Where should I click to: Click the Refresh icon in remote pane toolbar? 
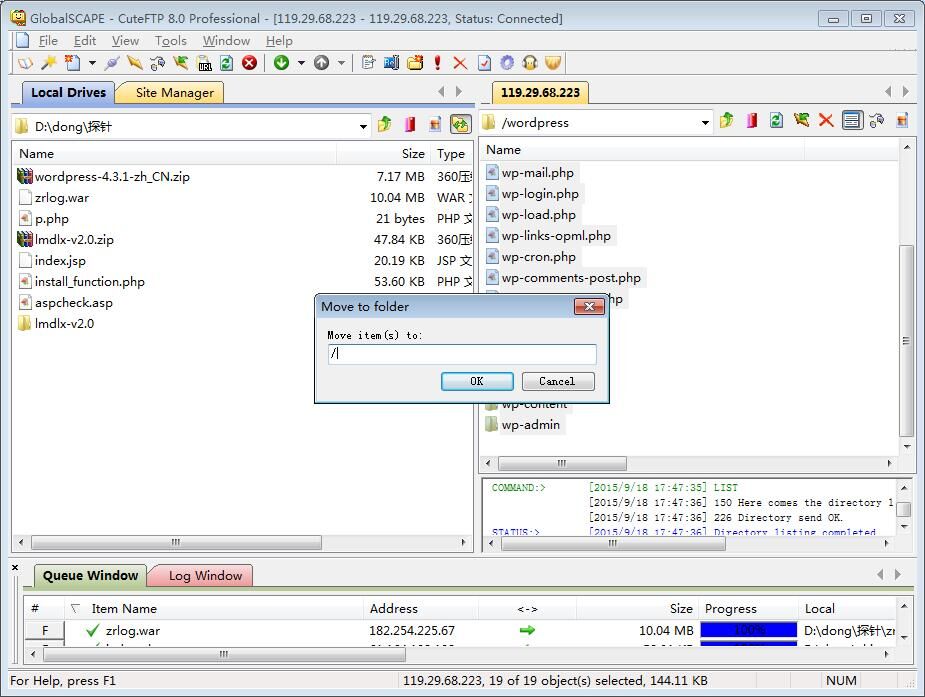tap(776, 120)
